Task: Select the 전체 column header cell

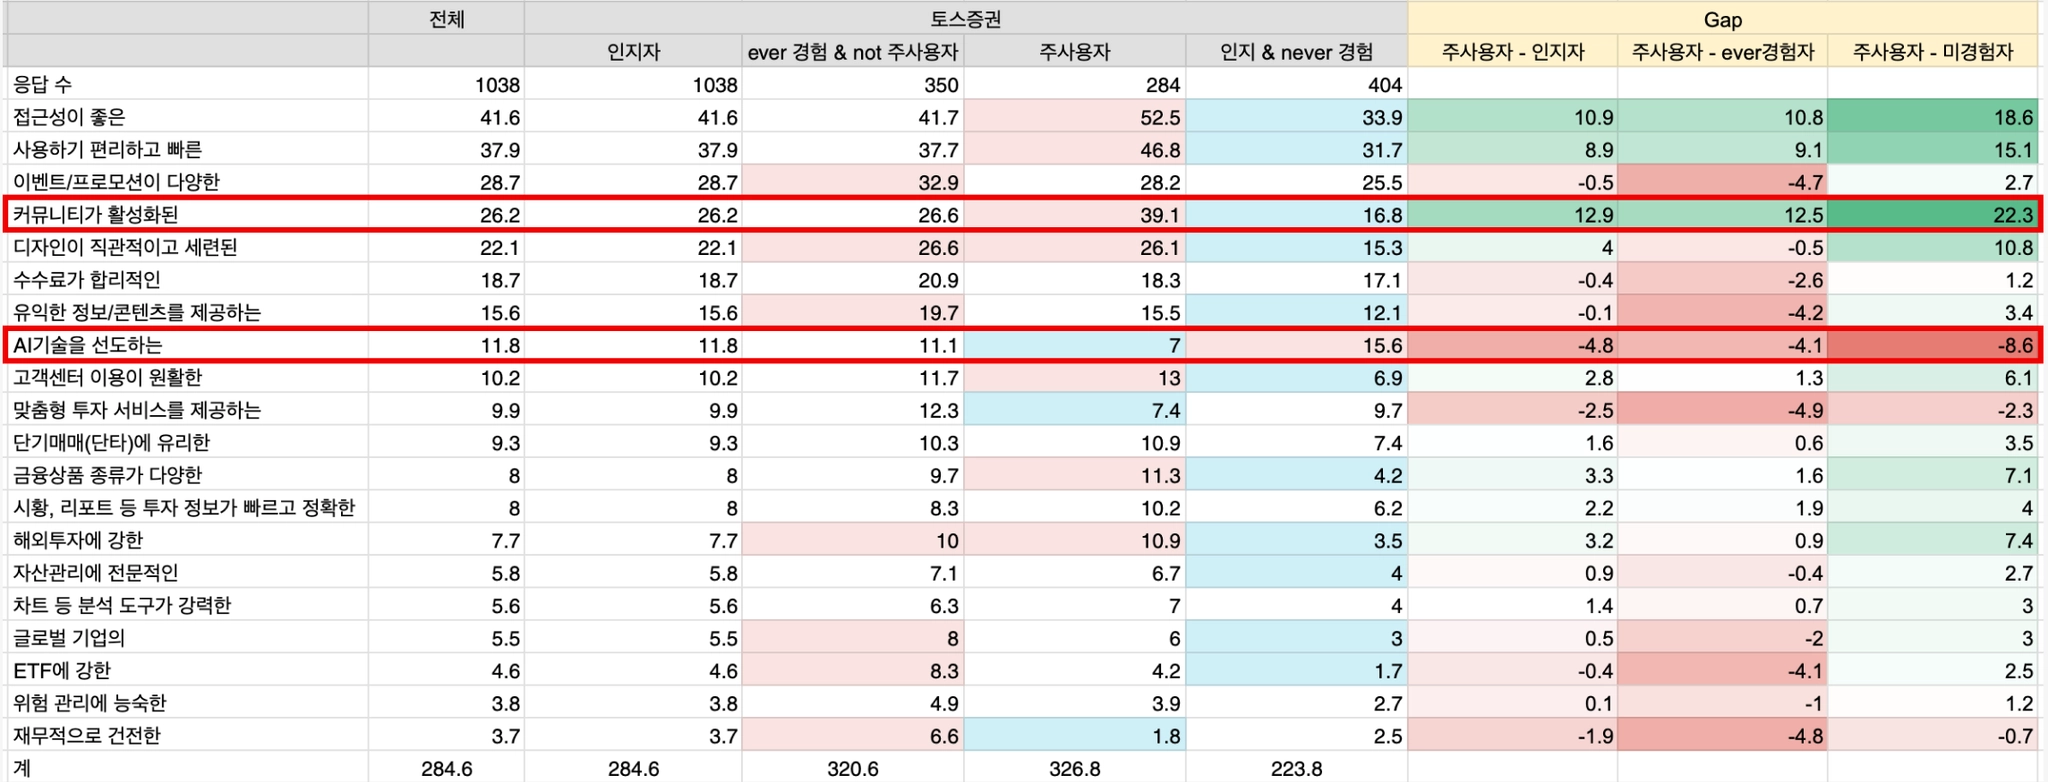Action: click(x=446, y=19)
